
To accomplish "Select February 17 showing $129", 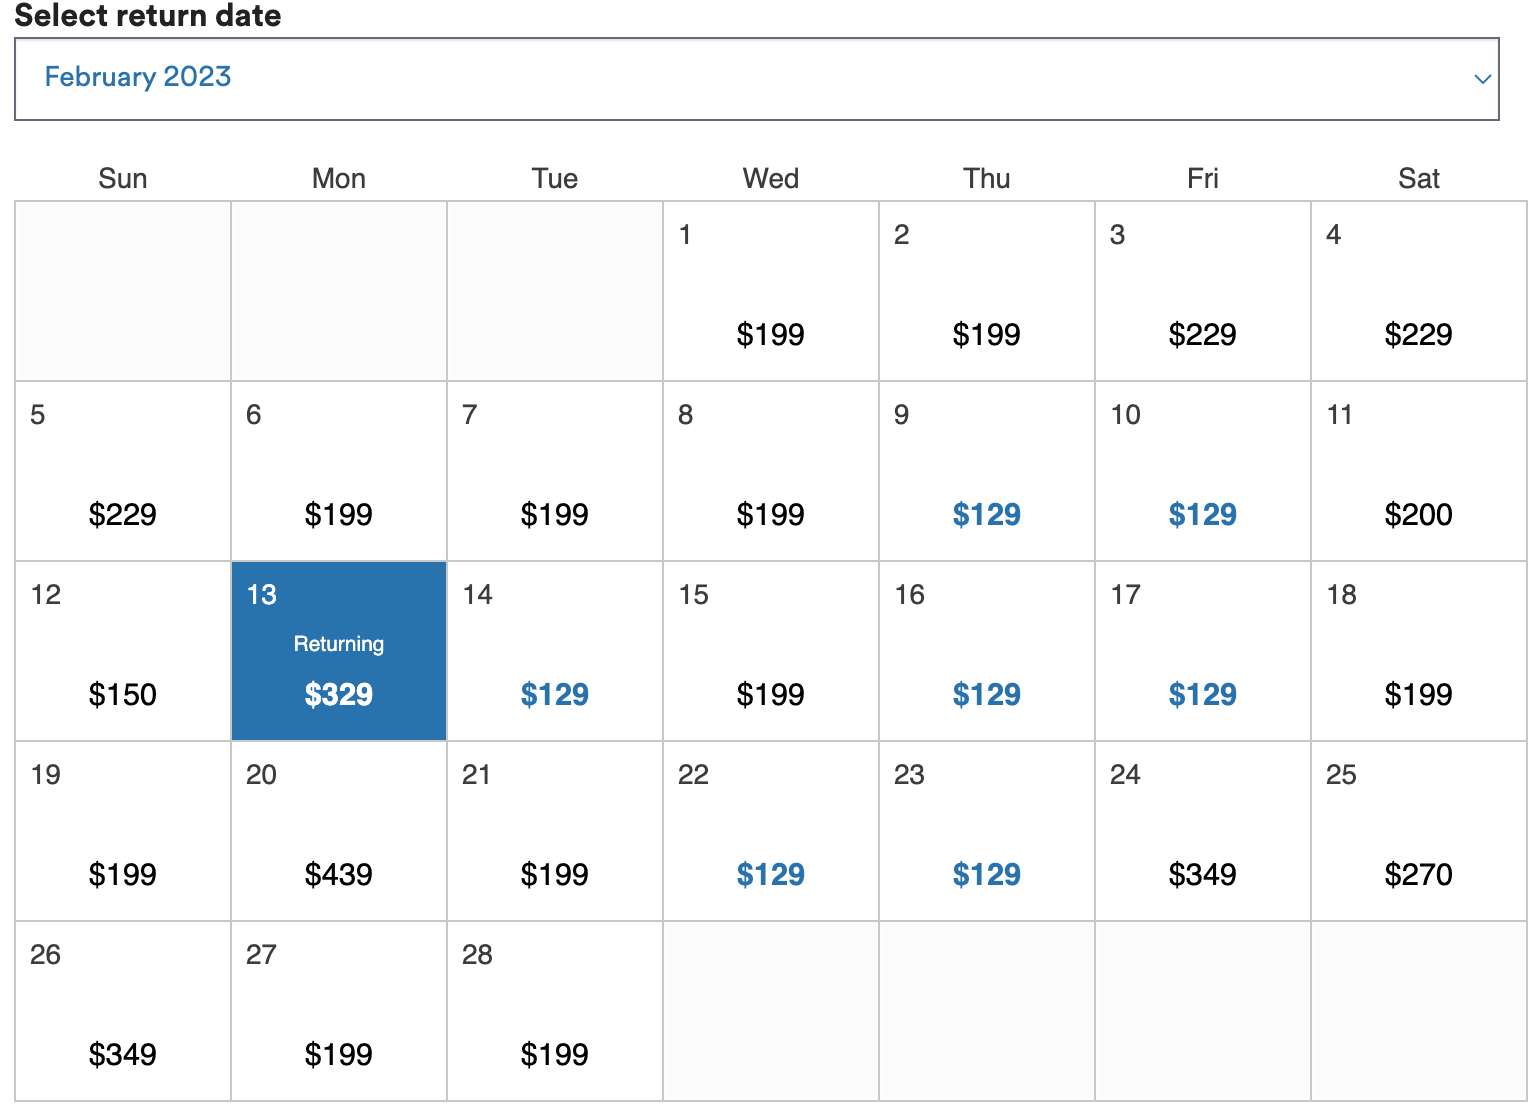I will click(x=1202, y=650).
